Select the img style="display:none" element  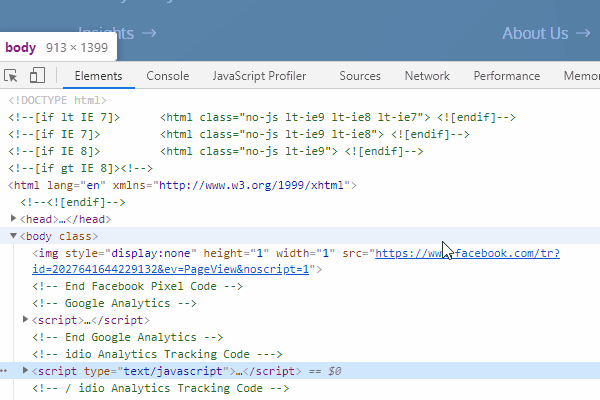[x=296, y=261]
